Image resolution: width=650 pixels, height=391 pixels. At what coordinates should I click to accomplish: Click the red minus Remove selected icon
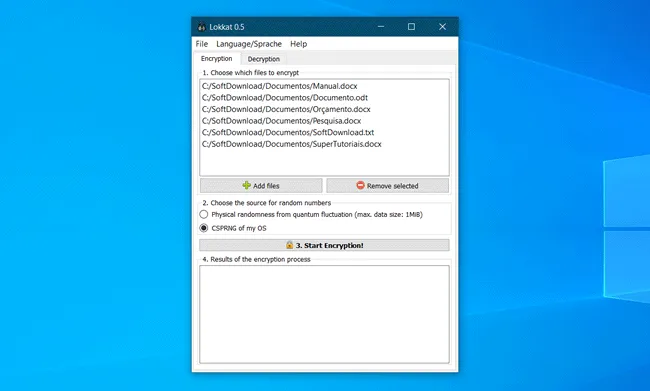coord(360,185)
